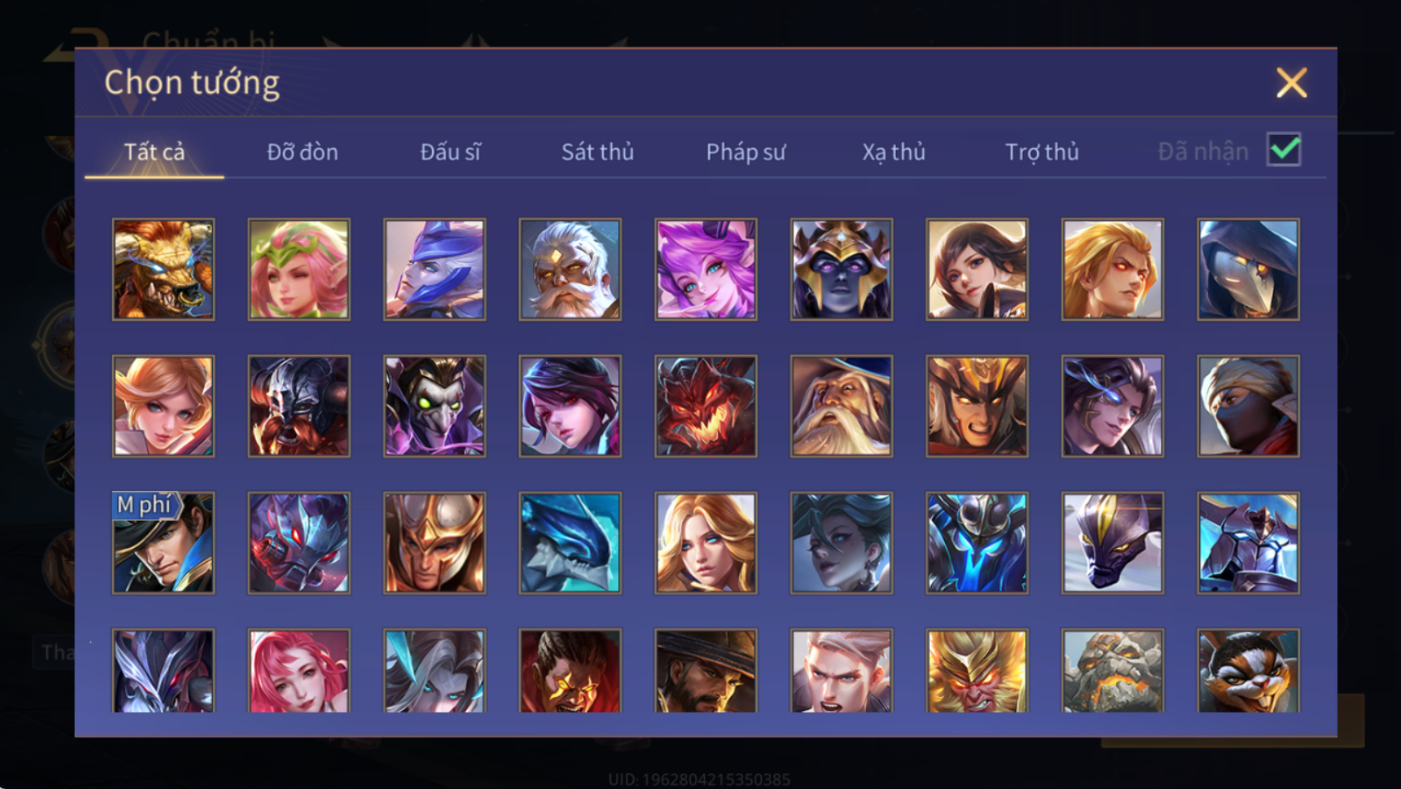Viewport: 1401px width, 789px height.
Task: Choose the cowboy-hat gunslinger hero portrait
Action: point(706,670)
